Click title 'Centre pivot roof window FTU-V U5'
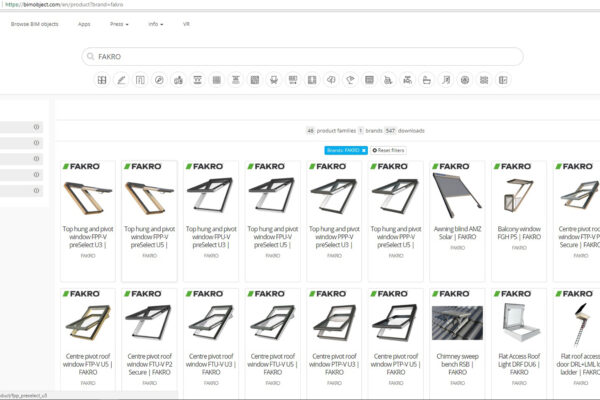Image resolution: width=600 pixels, height=400 pixels. point(273,364)
